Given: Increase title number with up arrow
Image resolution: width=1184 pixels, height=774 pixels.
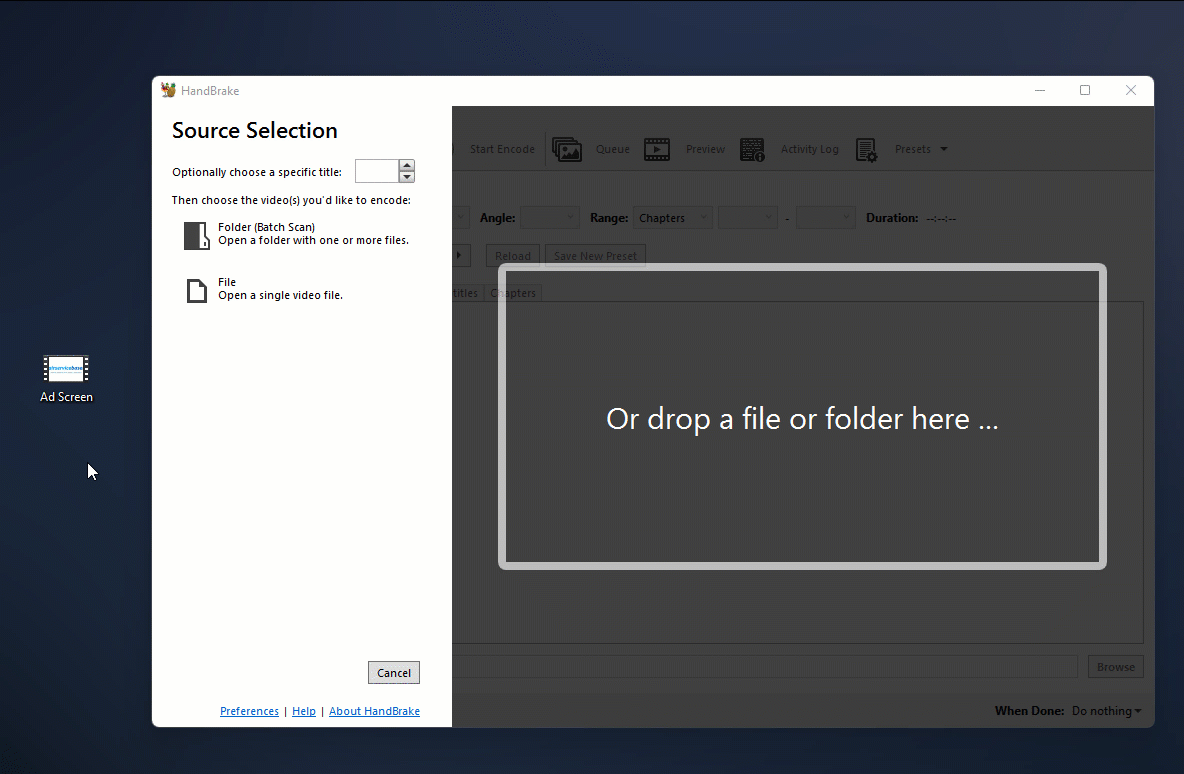Looking at the screenshot, I should (406, 165).
